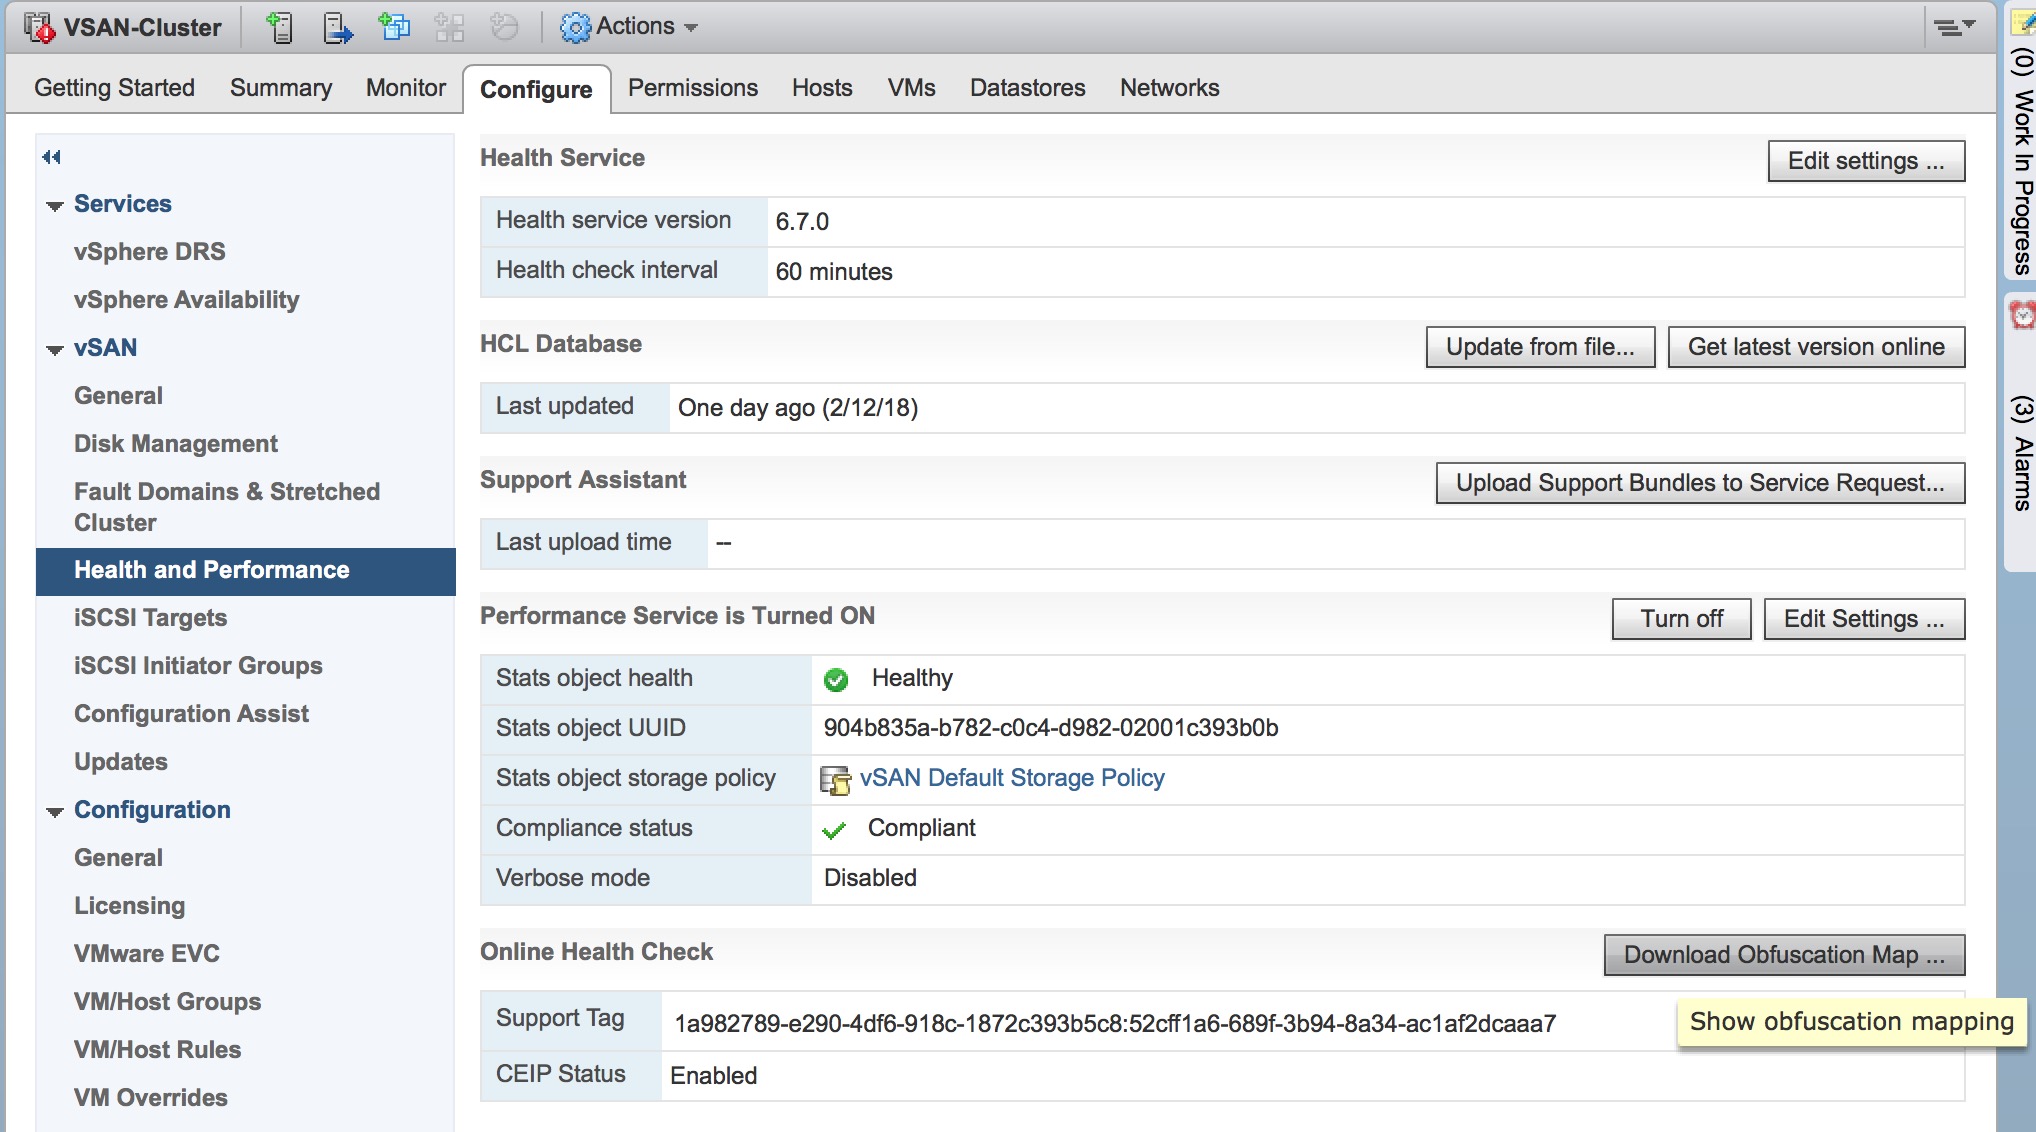This screenshot has width=2036, height=1132.
Task: Click the new virtual machine toolbar icon
Action: 394,26
